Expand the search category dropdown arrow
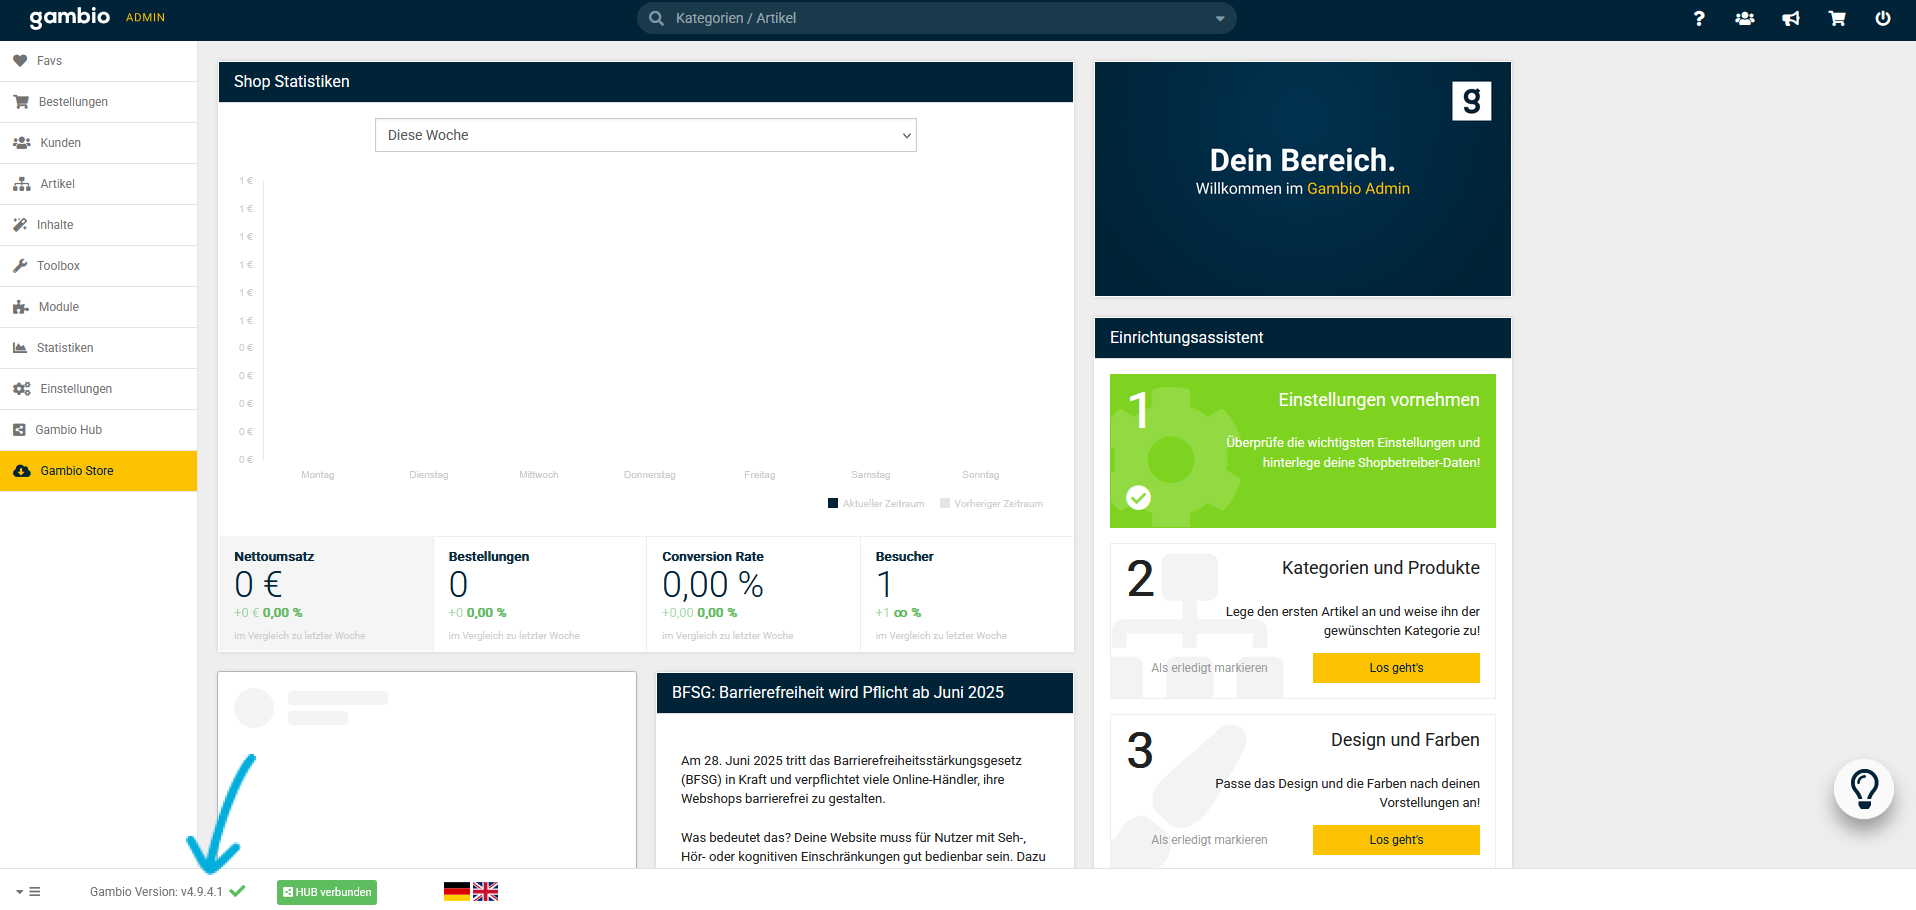The height and width of the screenshot is (910, 1916). (x=1219, y=19)
